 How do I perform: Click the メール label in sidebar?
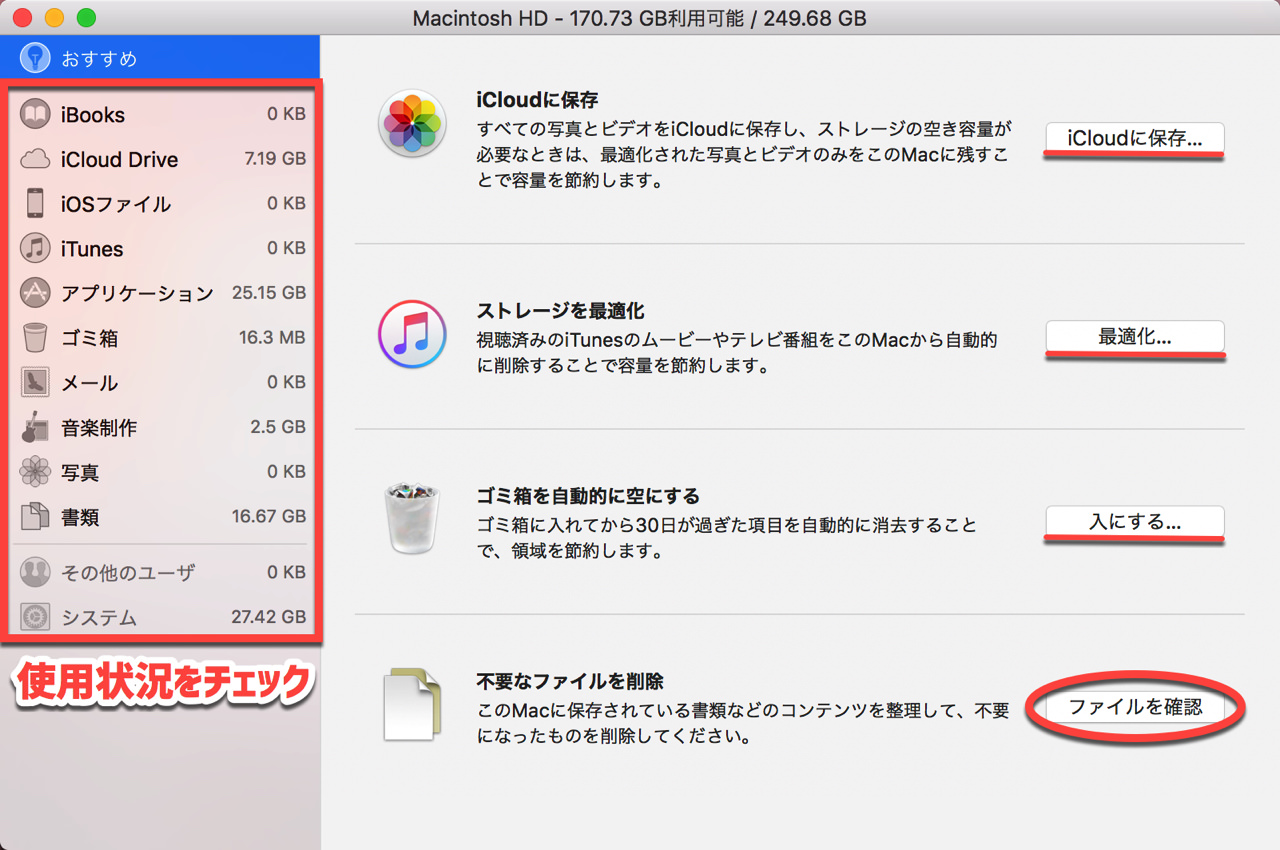point(90,383)
